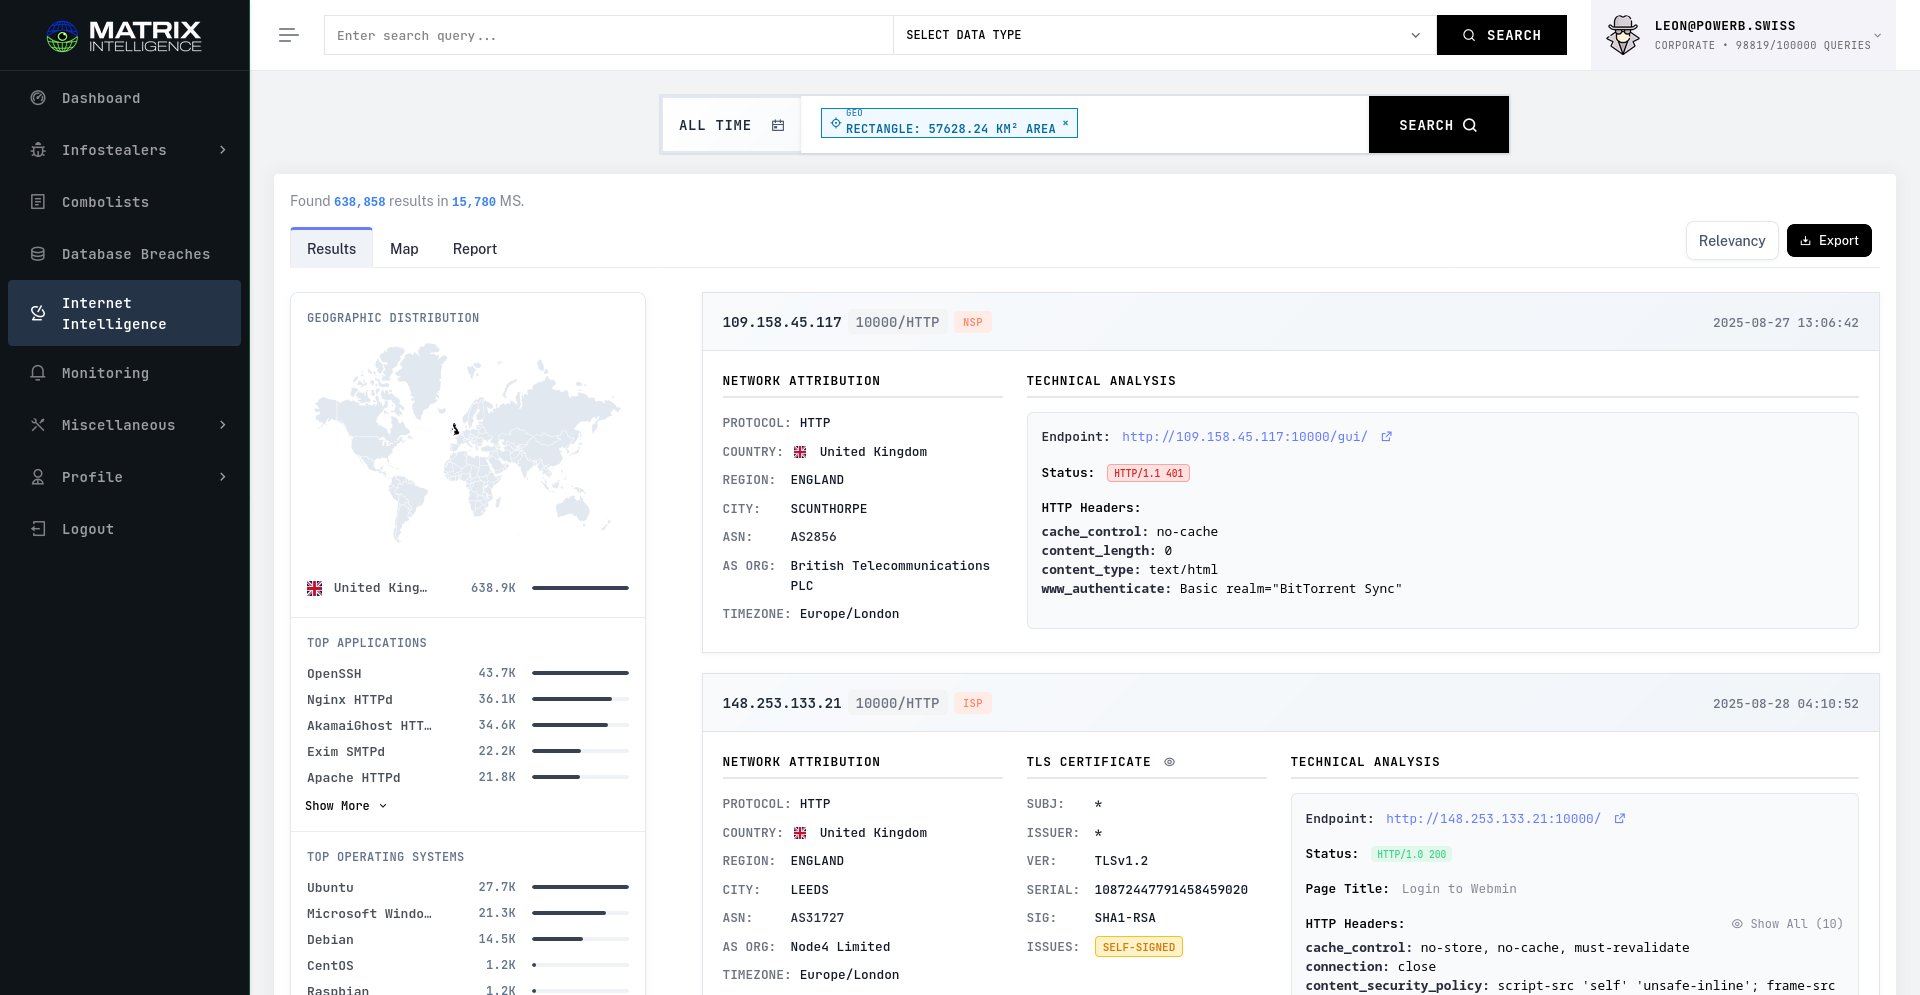
Task: Switch to the Map tab
Action: click(x=404, y=249)
